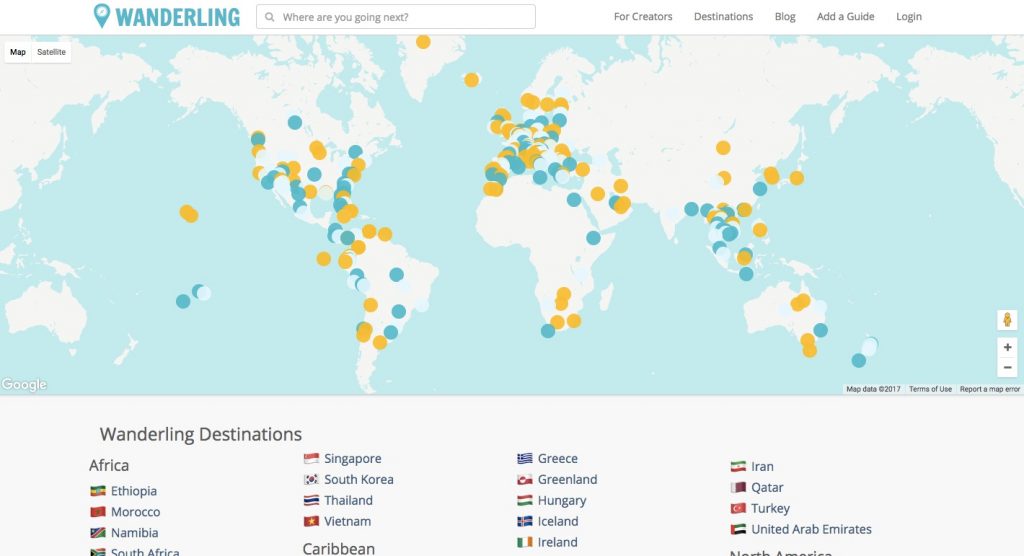Open the For Creators menu item
Screen dimensions: 1024x556
(643, 17)
